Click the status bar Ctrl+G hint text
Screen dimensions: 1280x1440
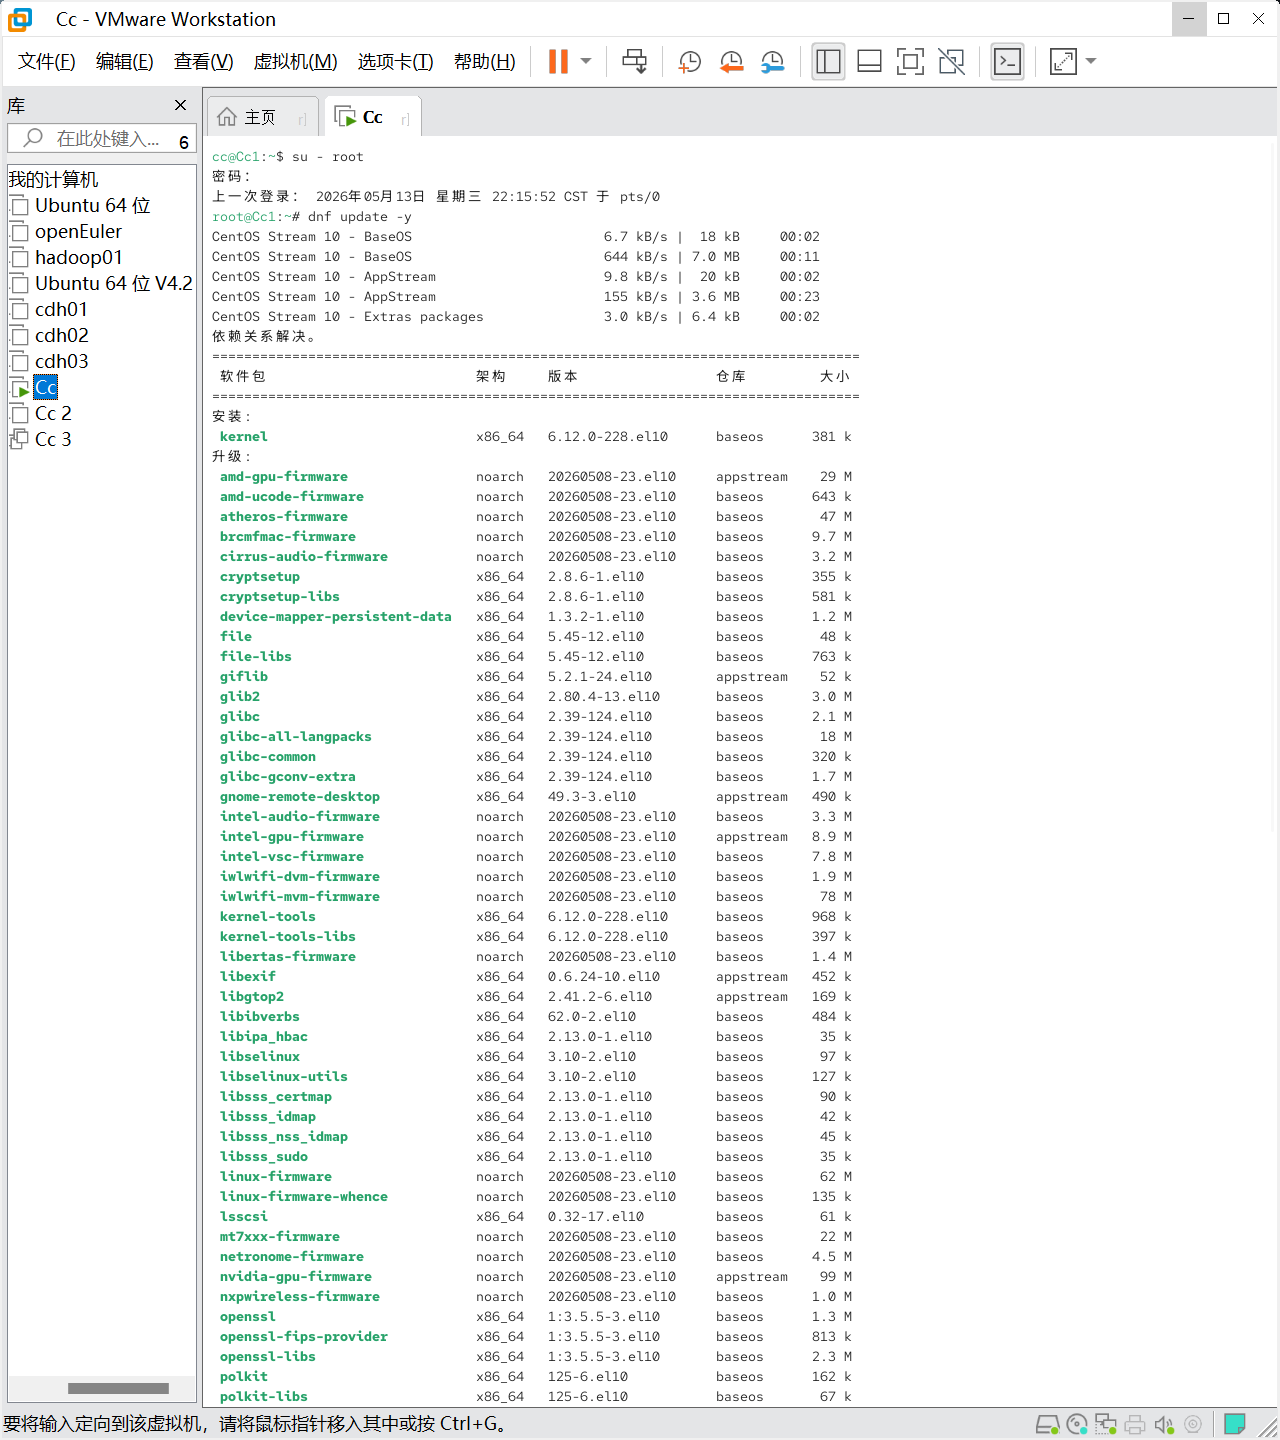click(256, 1424)
